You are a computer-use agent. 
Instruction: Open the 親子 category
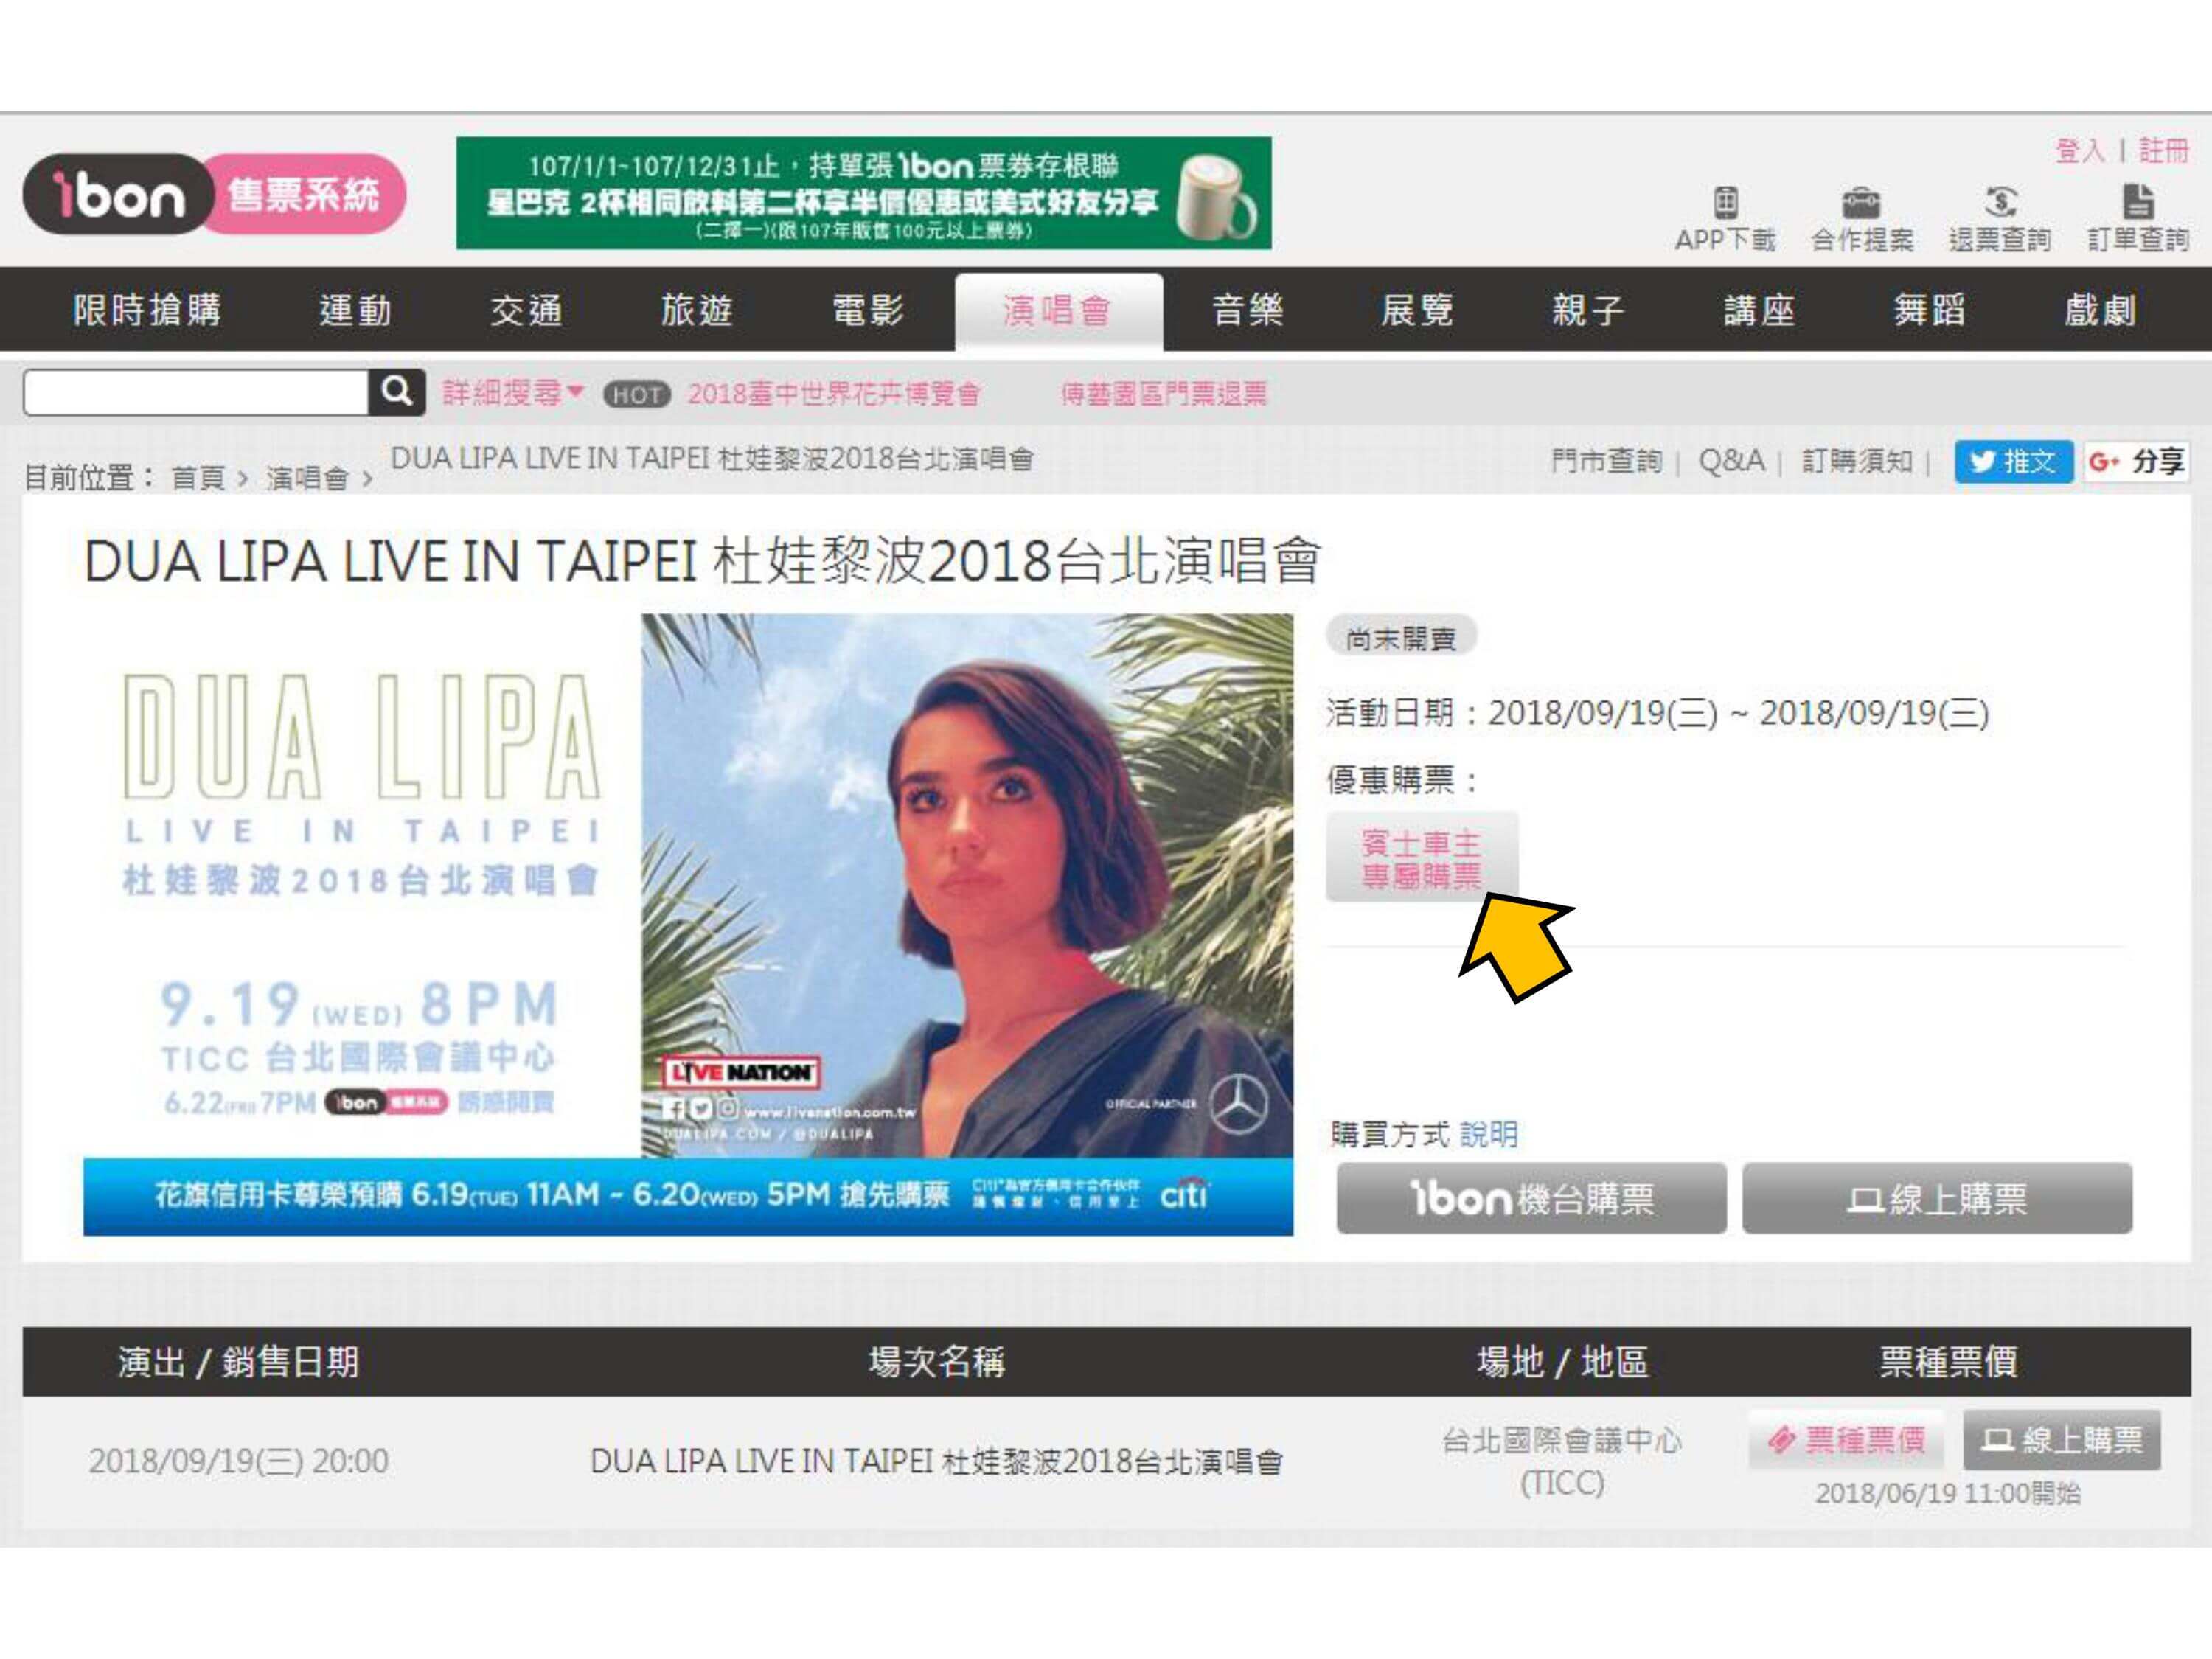point(1588,310)
